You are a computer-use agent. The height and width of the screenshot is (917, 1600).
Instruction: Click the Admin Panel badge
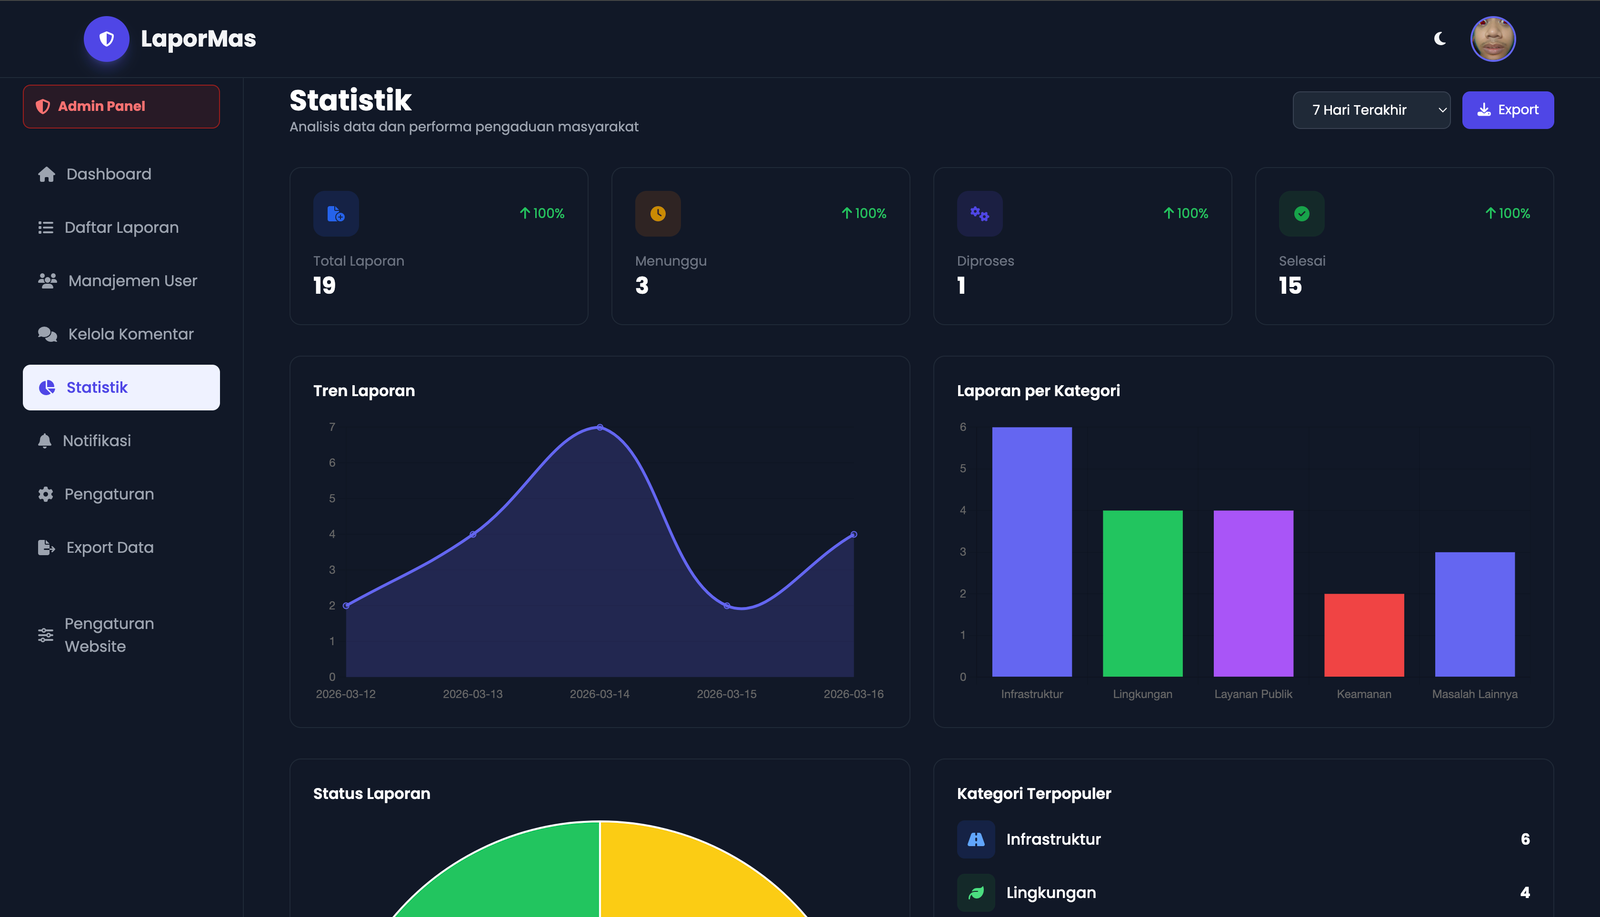click(121, 106)
